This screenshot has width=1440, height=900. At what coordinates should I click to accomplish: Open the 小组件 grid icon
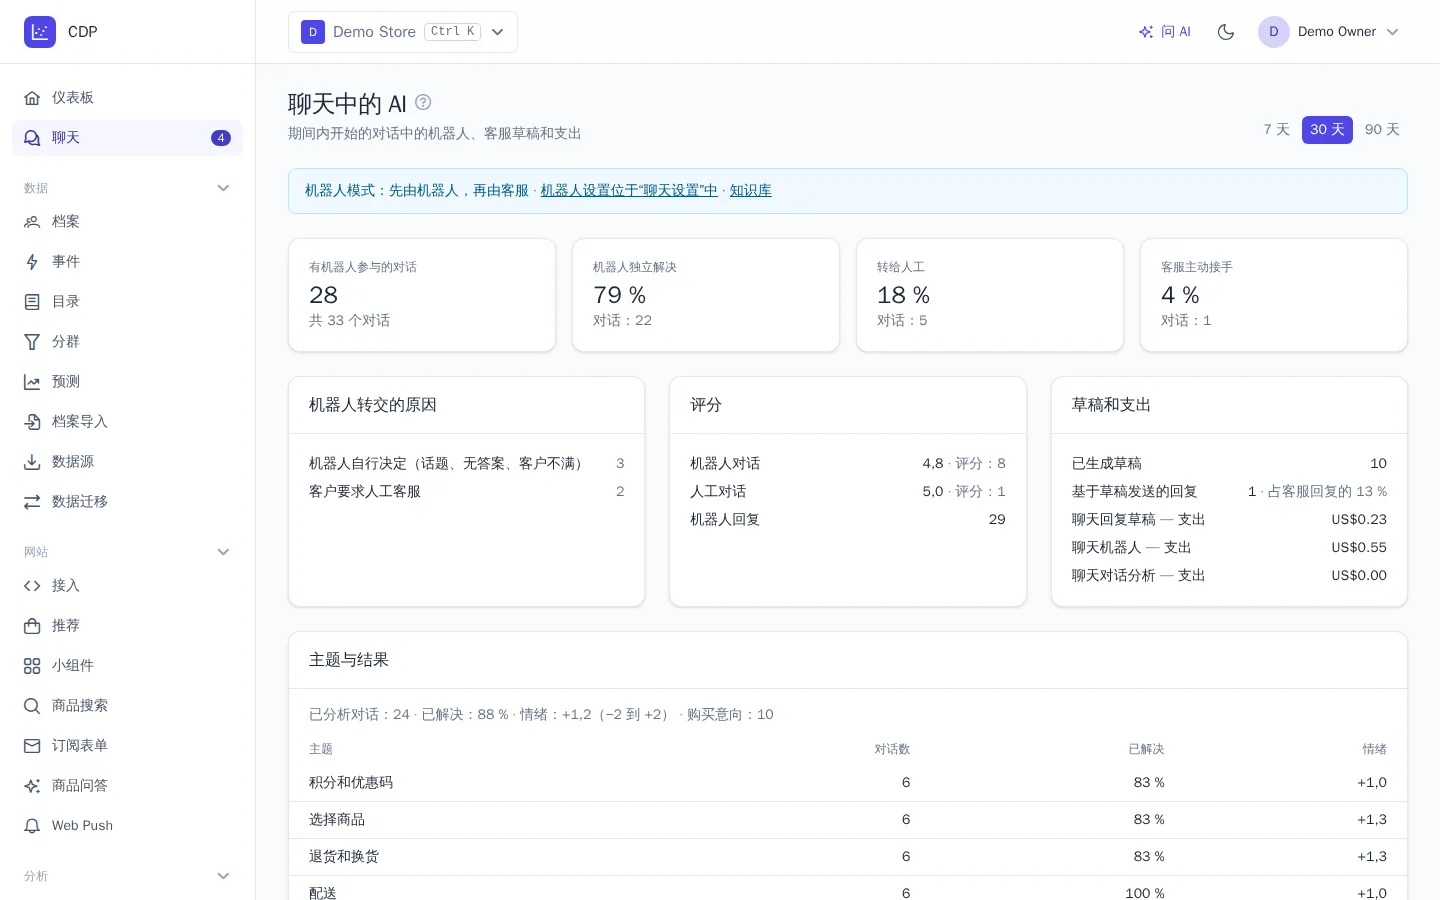32,666
